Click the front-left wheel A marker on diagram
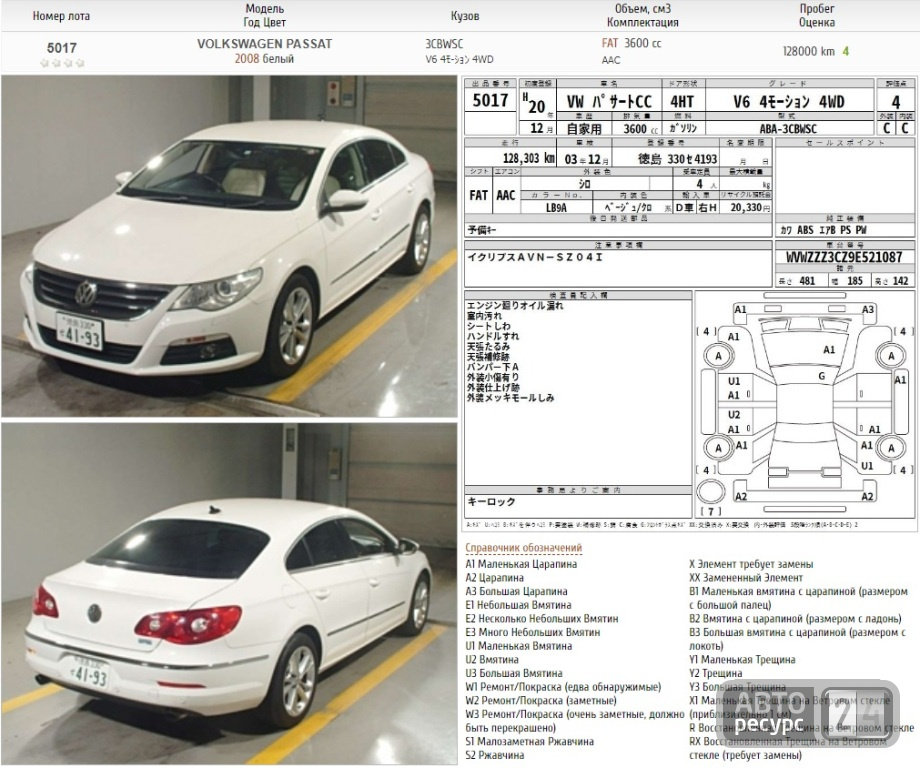This screenshot has width=920, height=768. pyautogui.click(x=718, y=356)
